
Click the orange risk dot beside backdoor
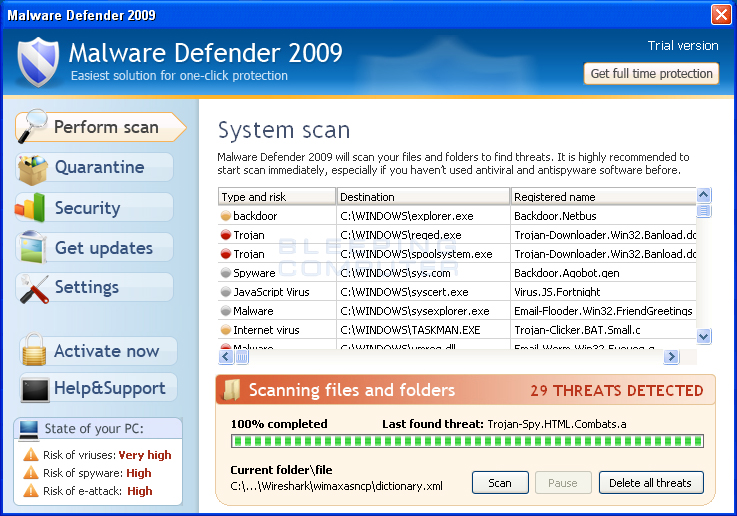pyautogui.click(x=226, y=216)
